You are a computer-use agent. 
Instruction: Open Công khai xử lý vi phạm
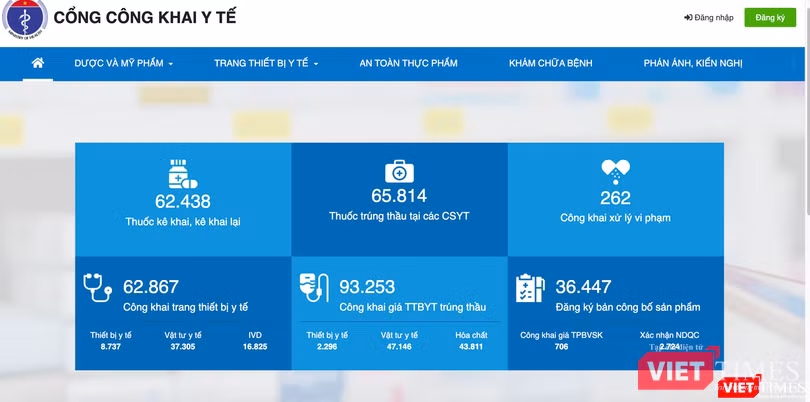coord(616,218)
